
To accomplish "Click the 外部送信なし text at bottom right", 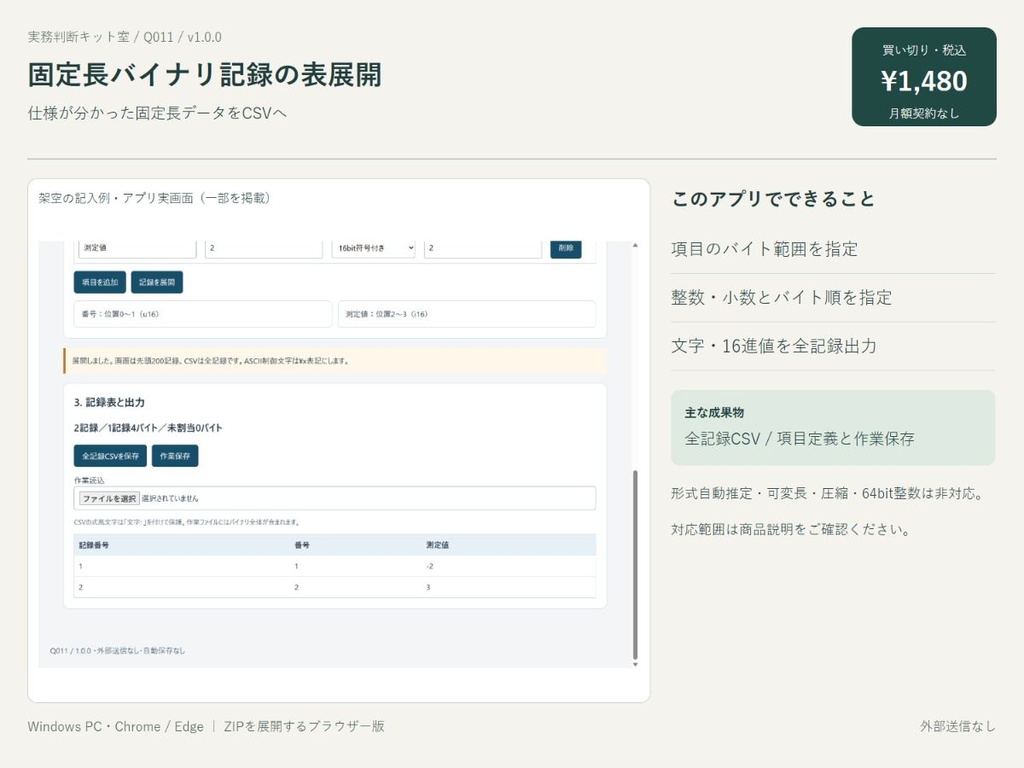I will coord(958,726).
